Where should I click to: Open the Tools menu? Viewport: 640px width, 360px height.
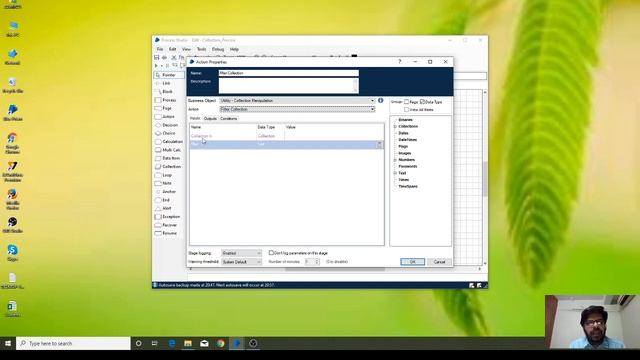point(201,49)
